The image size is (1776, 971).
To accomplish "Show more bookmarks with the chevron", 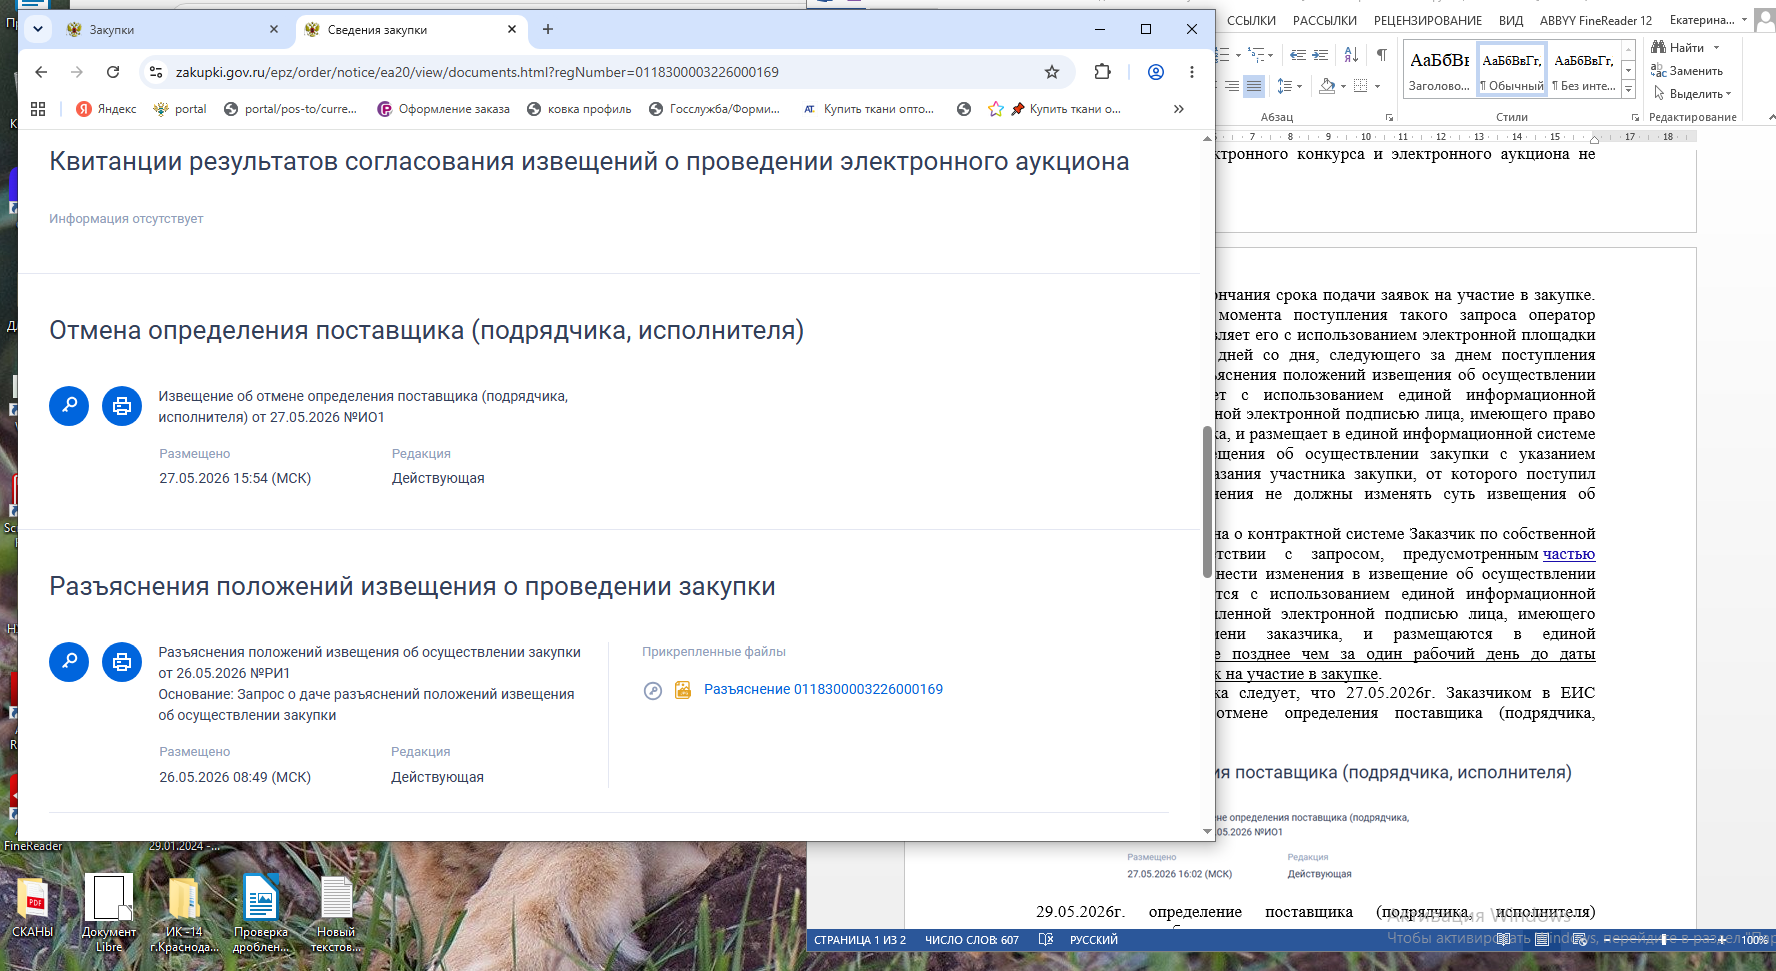I will point(1179,109).
